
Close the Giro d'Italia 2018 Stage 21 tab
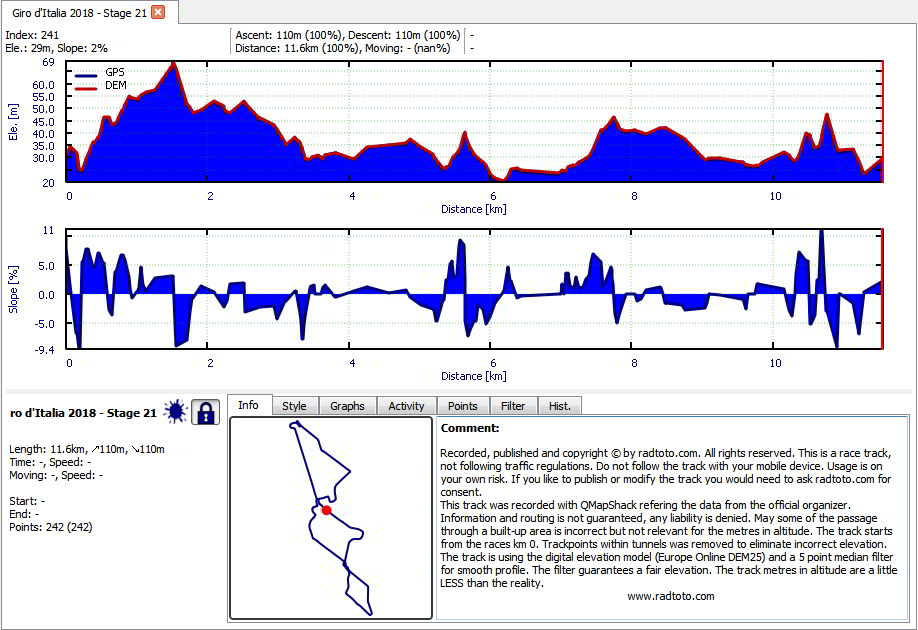[x=158, y=12]
